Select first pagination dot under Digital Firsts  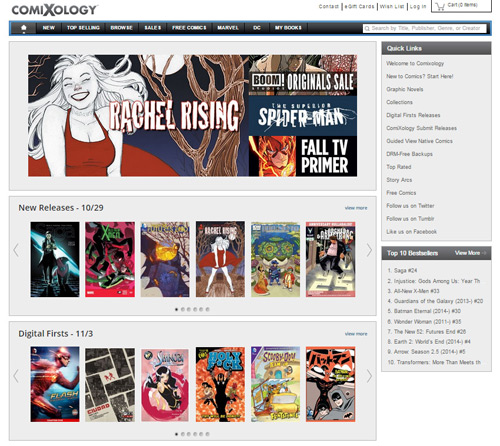(176, 434)
